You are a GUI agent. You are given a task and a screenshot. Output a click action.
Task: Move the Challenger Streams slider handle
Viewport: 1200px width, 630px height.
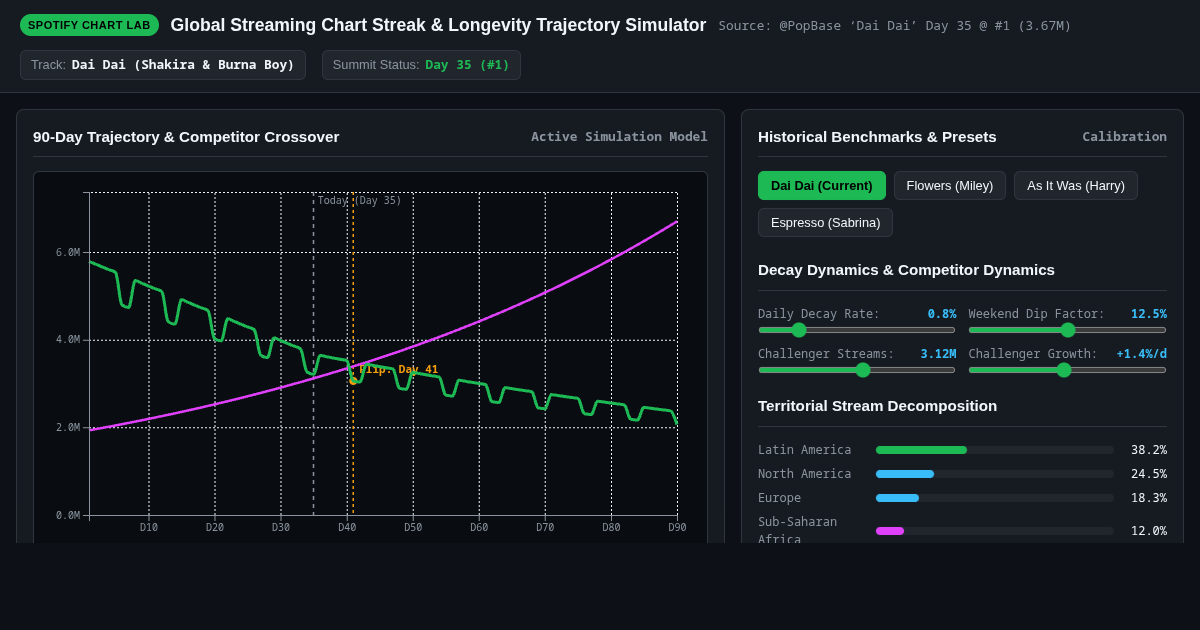click(863, 370)
